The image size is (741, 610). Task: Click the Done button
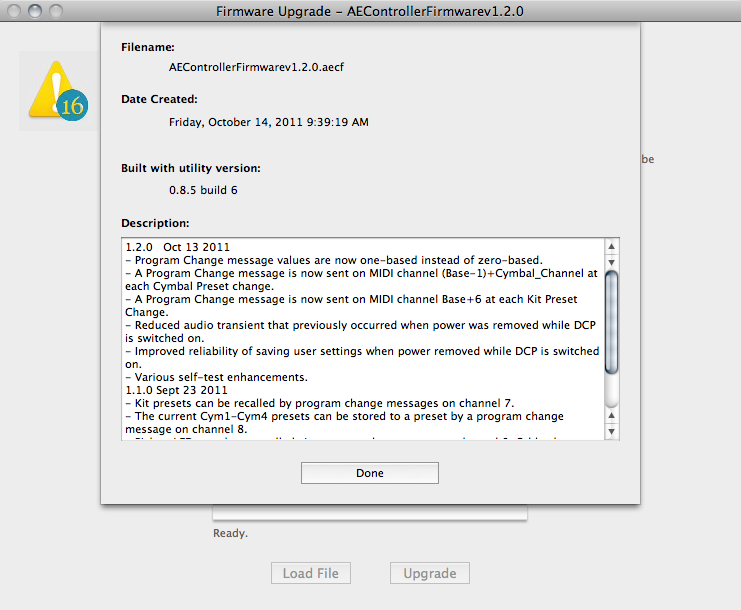[x=369, y=473]
